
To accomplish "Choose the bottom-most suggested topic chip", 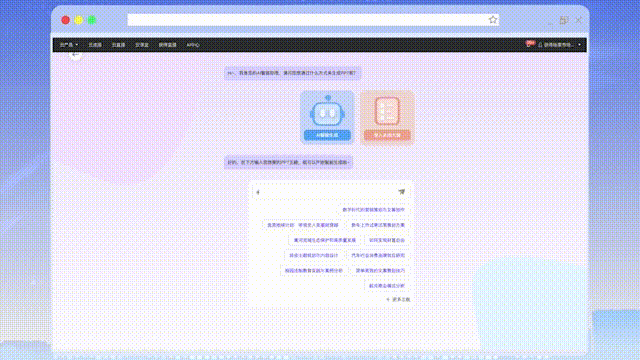I will coord(387,286).
